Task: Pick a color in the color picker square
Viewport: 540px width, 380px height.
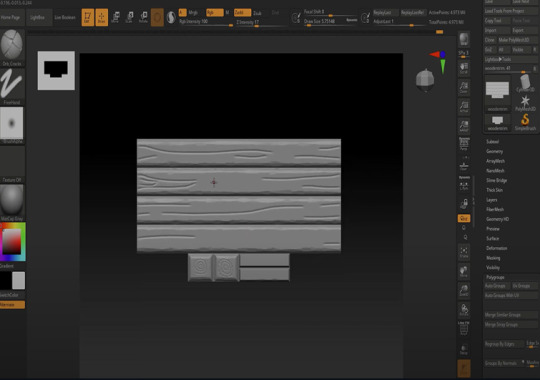Action: (12, 242)
